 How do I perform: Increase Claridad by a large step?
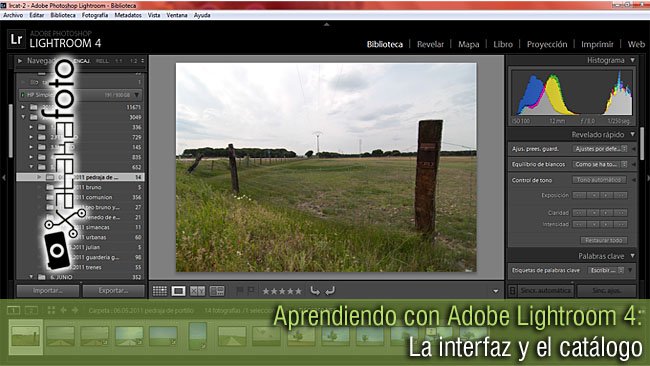[x=621, y=213]
